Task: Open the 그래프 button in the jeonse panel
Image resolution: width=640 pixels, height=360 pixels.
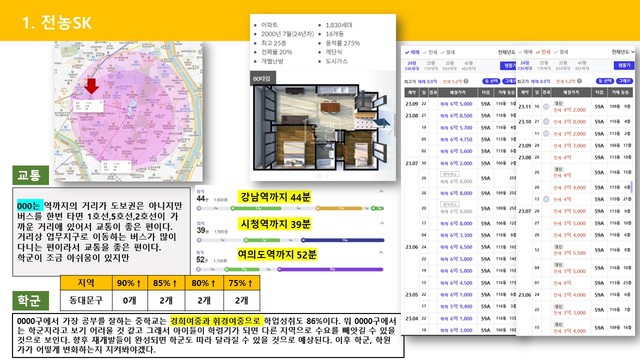Action: [624, 81]
